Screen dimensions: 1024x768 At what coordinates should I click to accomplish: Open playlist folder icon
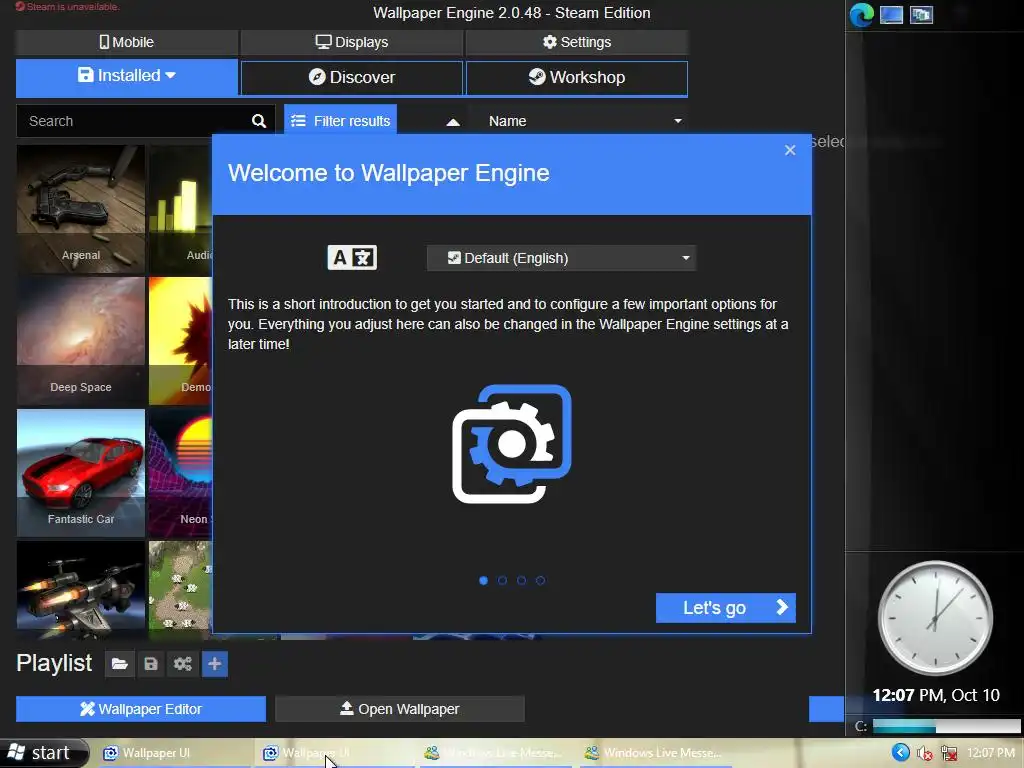[120, 664]
